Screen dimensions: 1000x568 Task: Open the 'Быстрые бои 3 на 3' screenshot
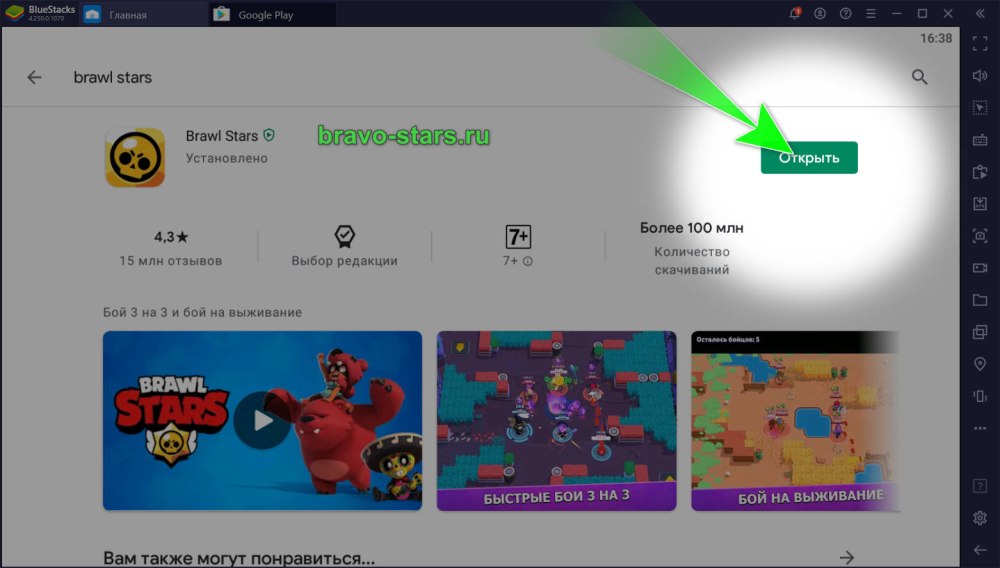[556, 420]
